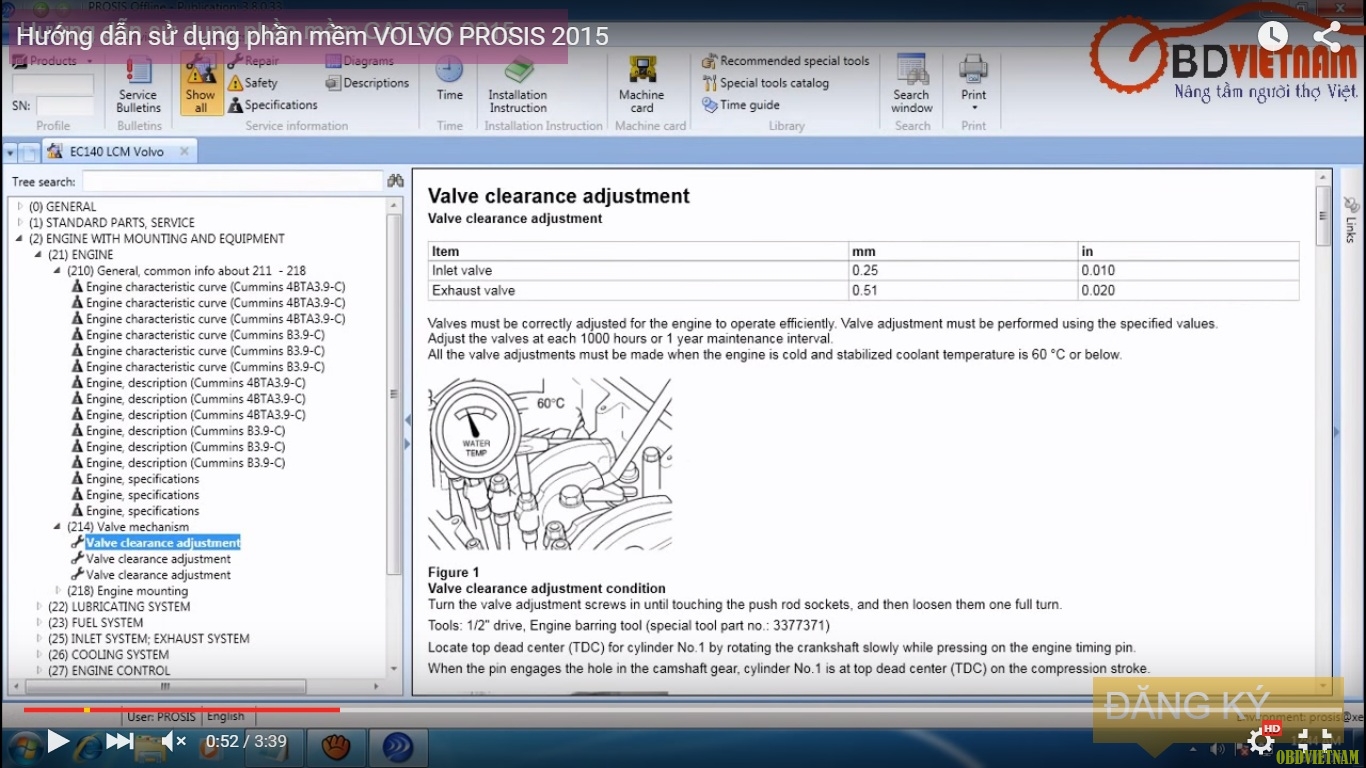
Task: Click the Watch later clock icon
Action: click(x=1273, y=36)
